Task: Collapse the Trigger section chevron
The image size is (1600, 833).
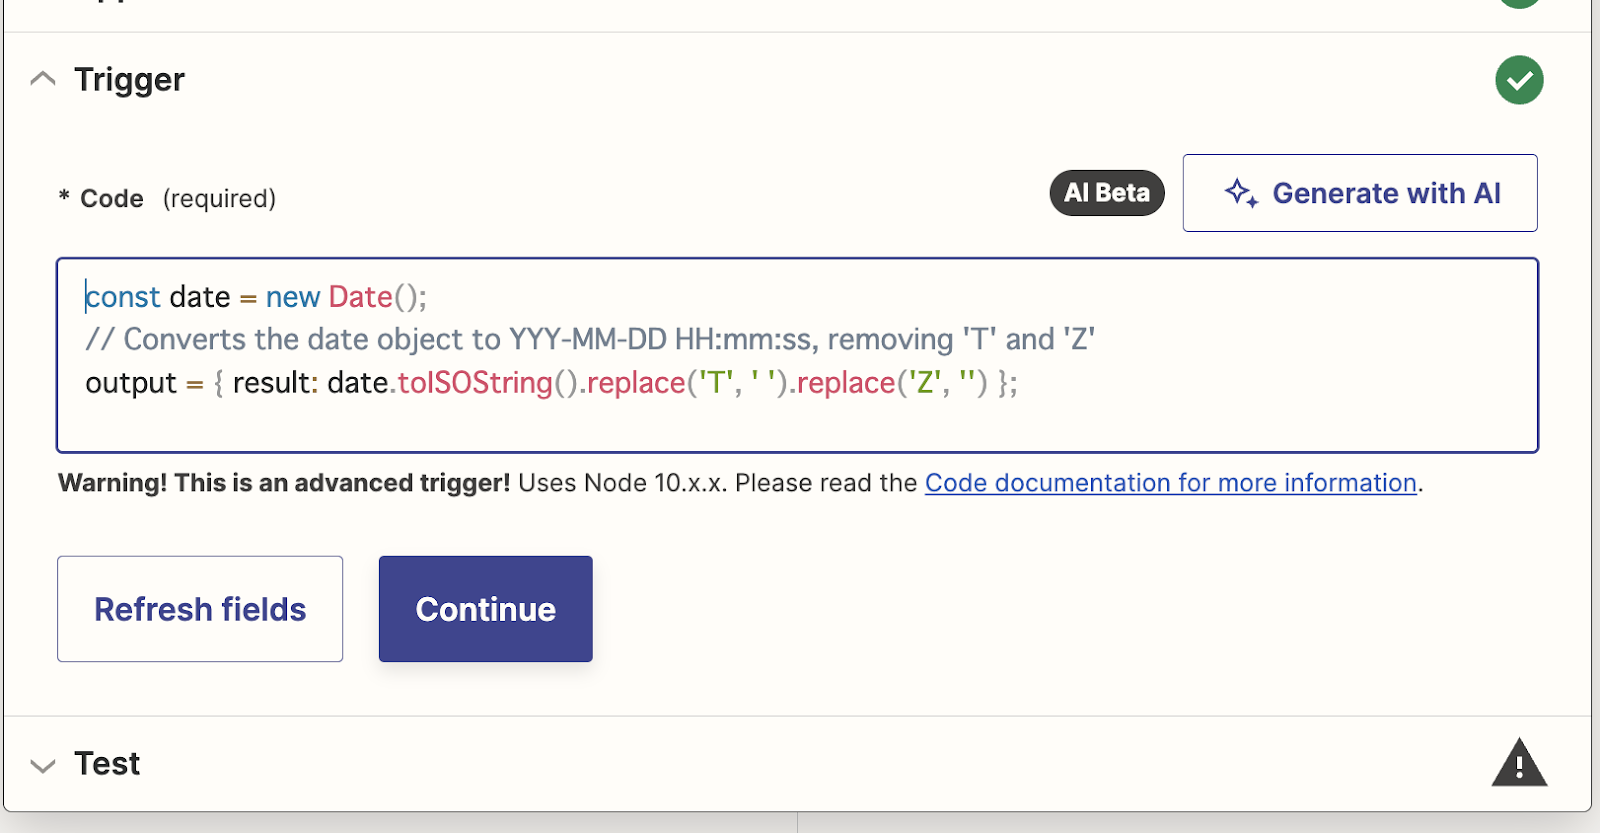Action: (43, 79)
